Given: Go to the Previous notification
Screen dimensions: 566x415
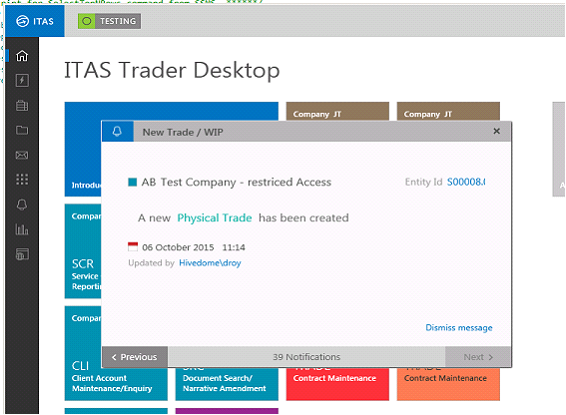Looking at the screenshot, I should click(135, 357).
